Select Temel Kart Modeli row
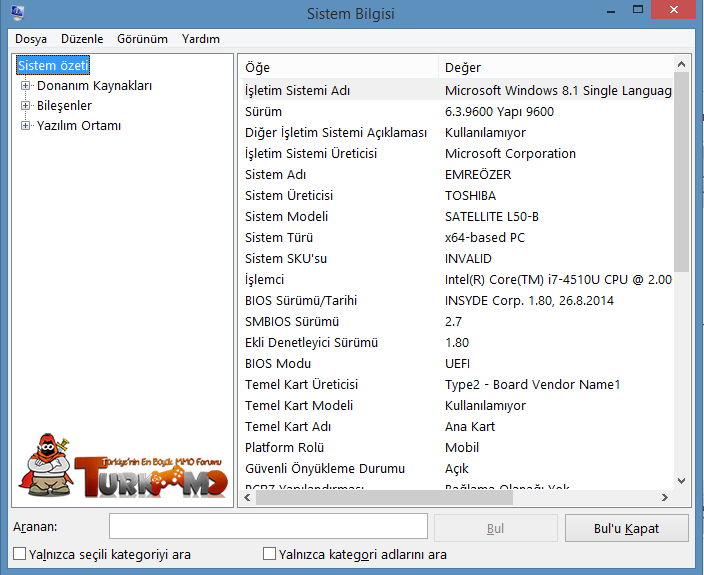This screenshot has height=575, width=704. [456, 406]
